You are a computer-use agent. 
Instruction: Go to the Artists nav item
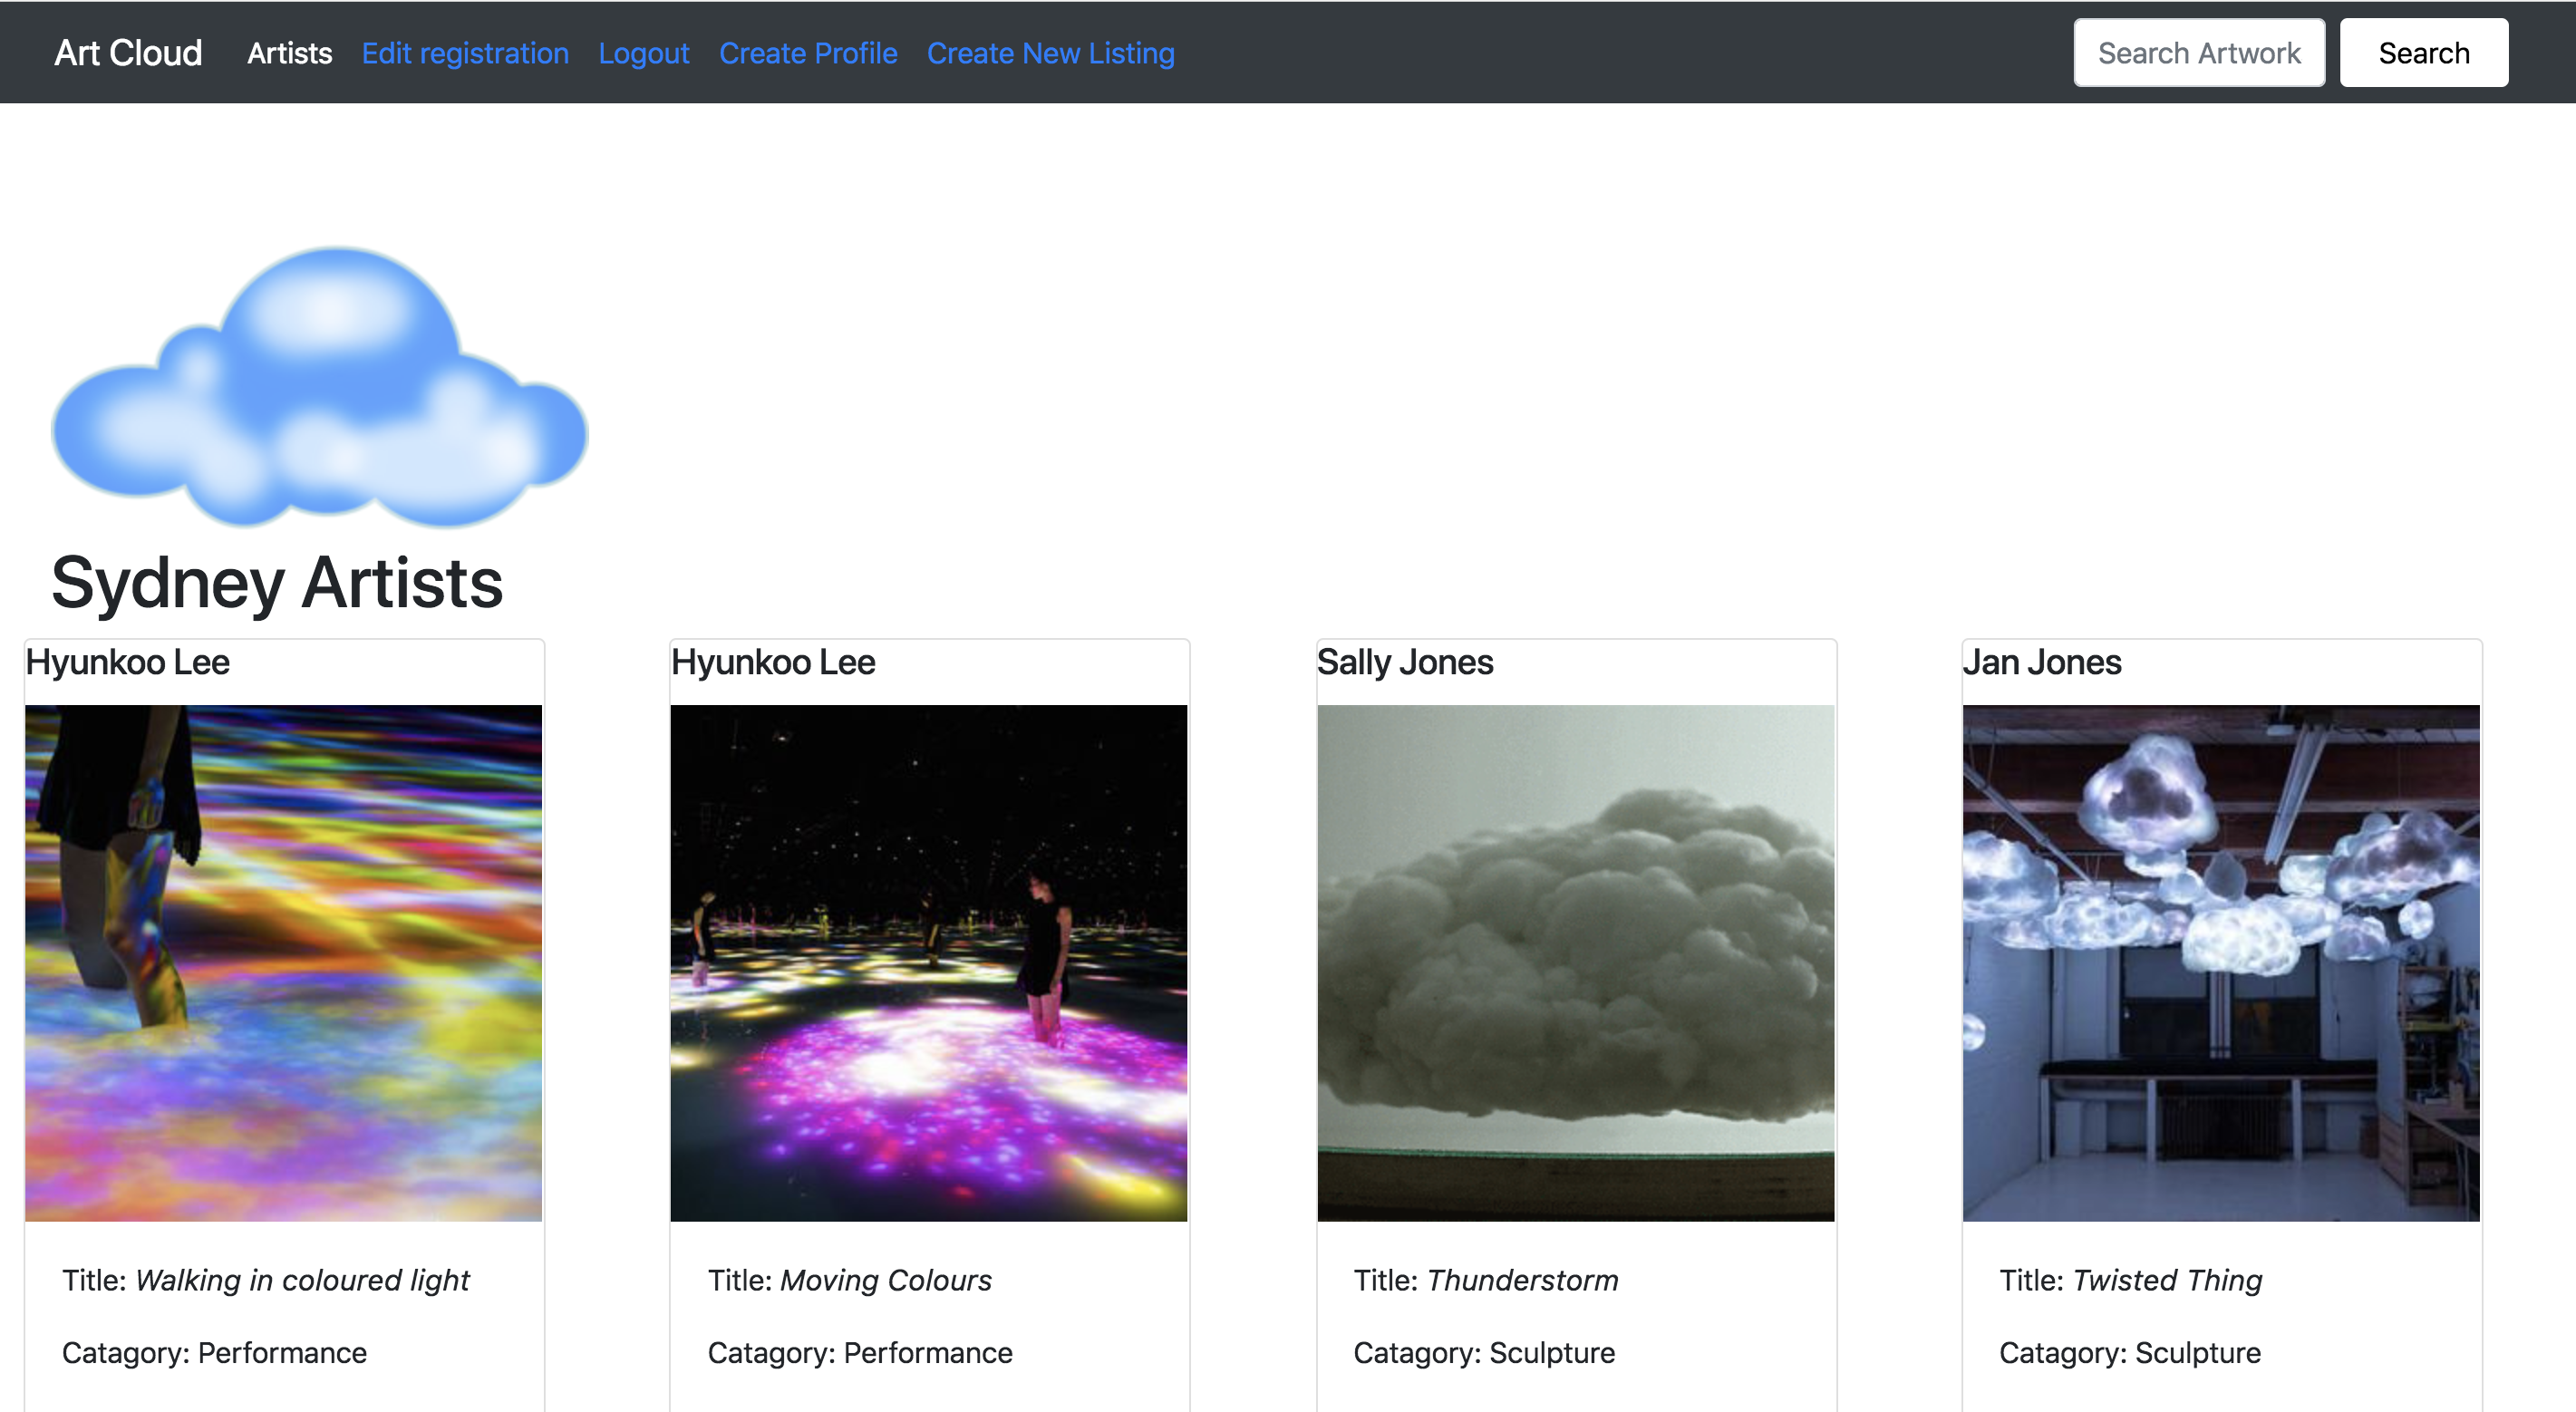289,53
